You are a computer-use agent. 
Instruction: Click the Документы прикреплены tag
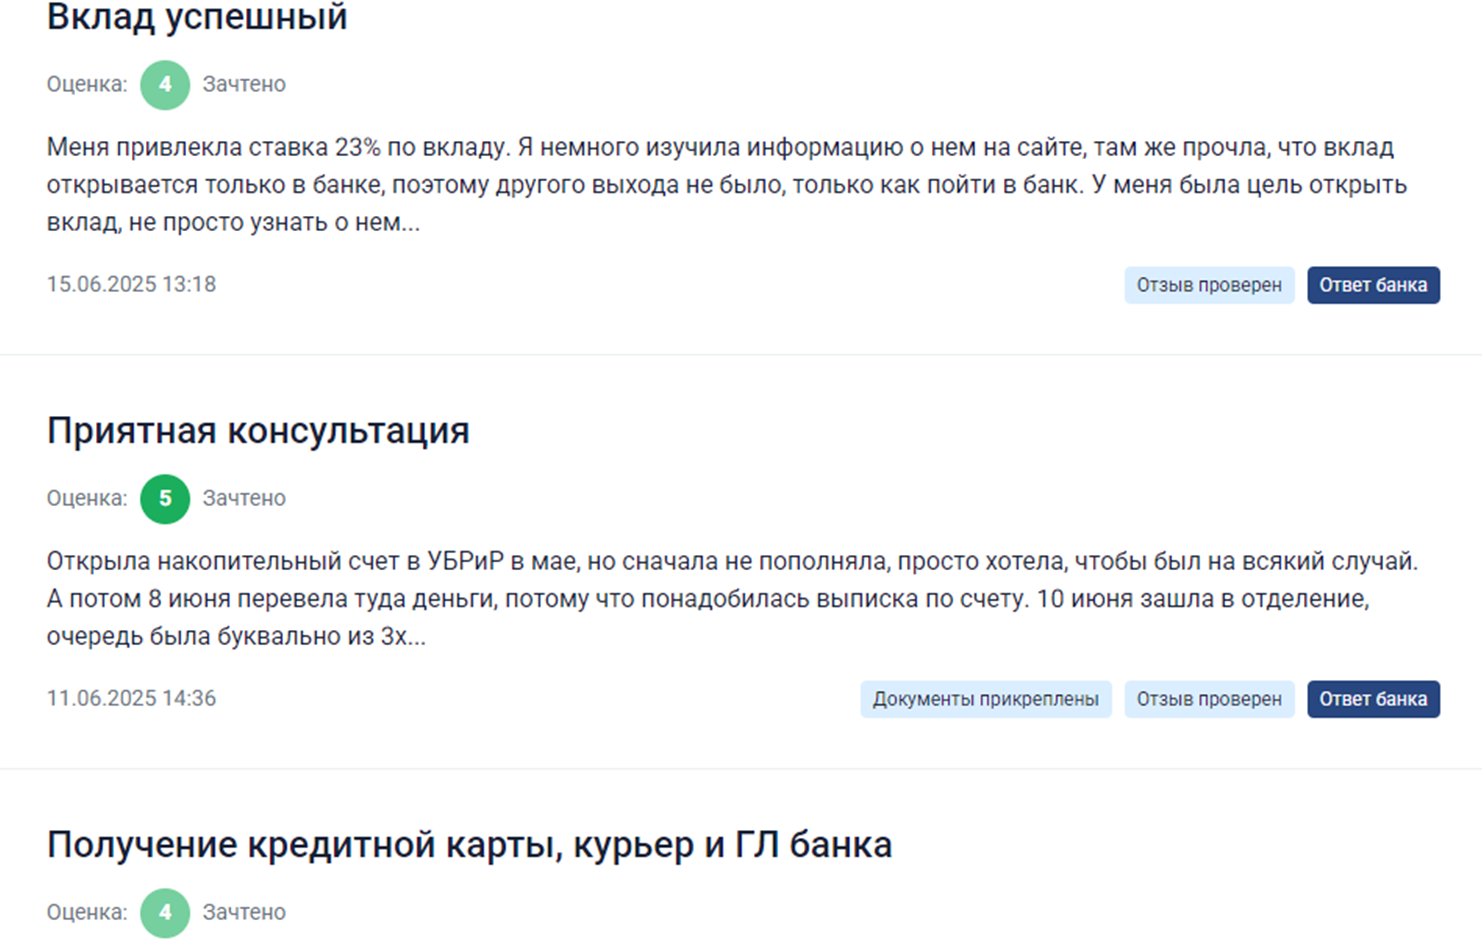coord(986,699)
